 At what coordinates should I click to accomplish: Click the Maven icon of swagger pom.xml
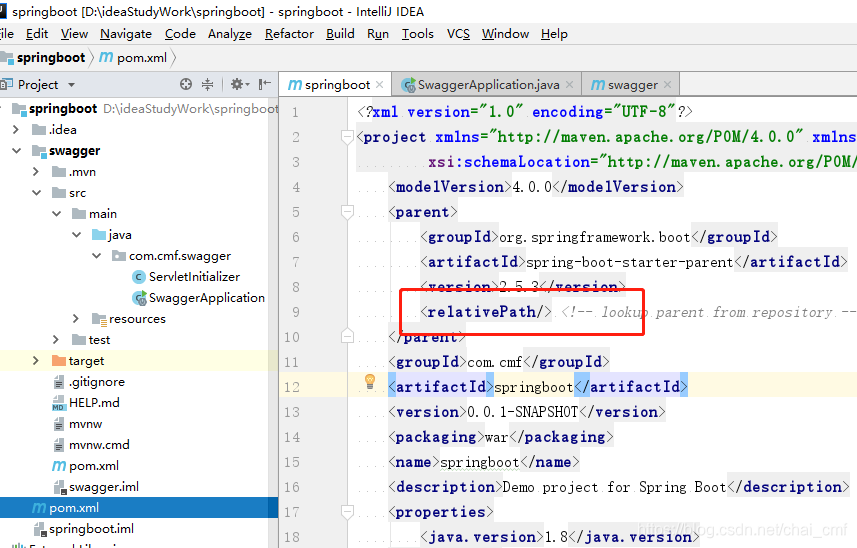click(x=59, y=466)
